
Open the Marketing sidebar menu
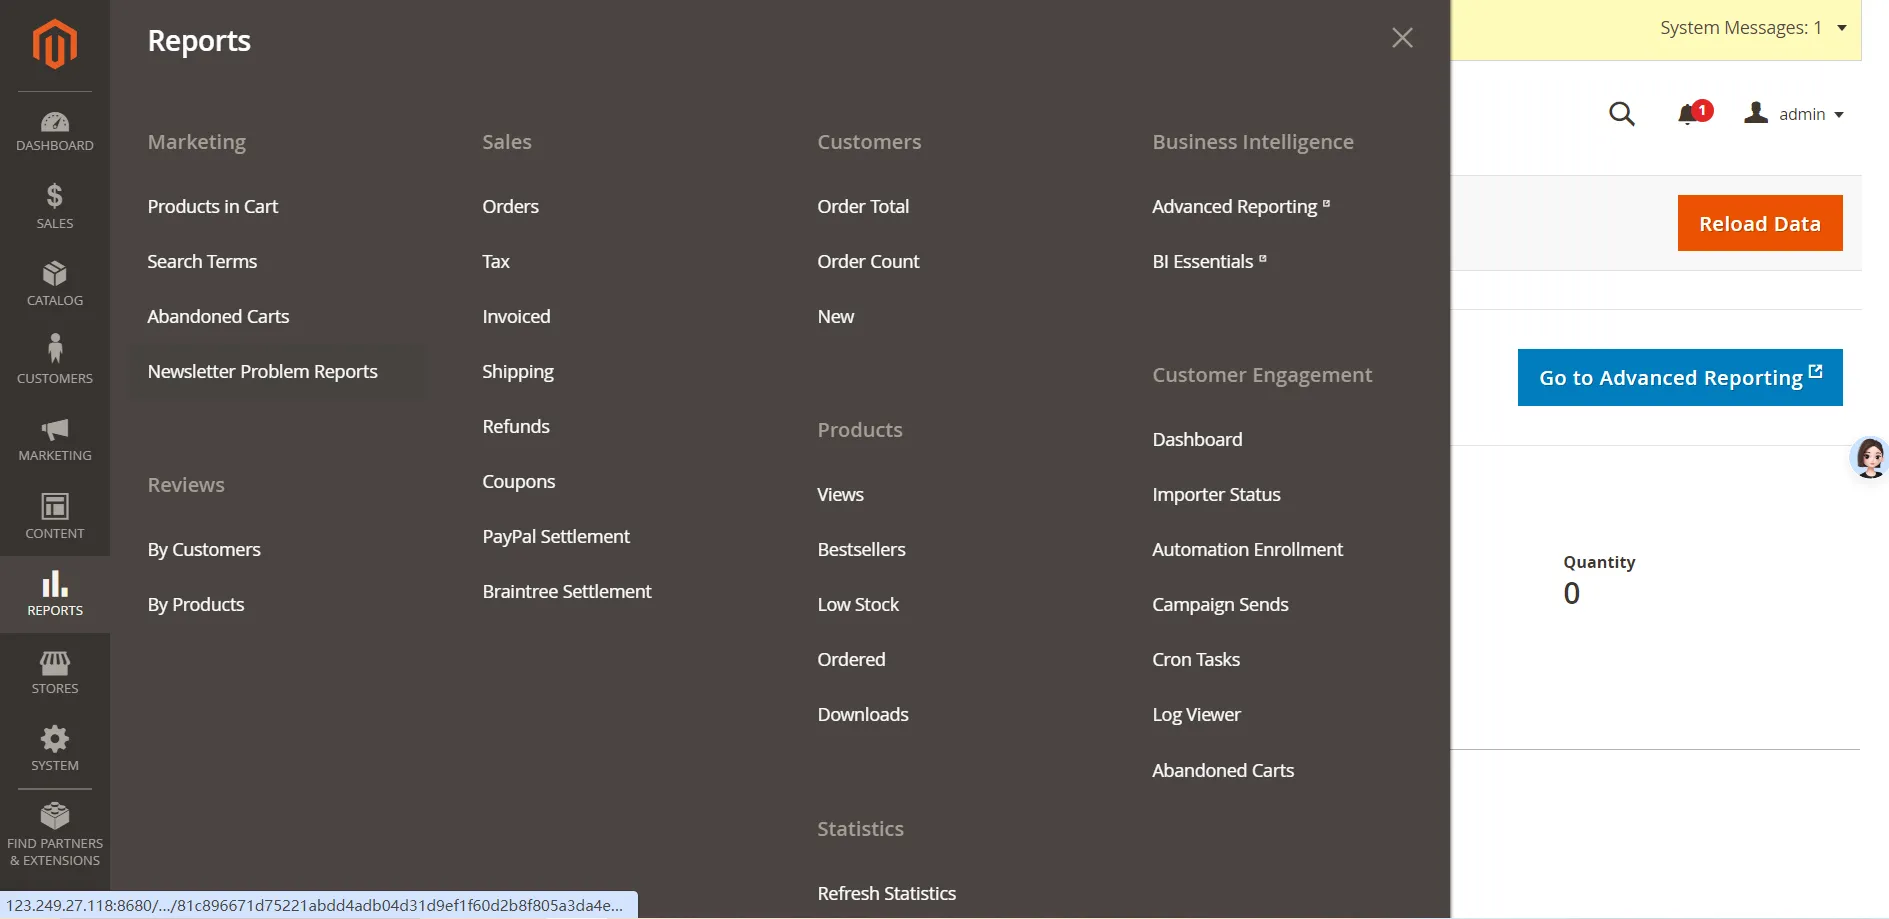55,439
